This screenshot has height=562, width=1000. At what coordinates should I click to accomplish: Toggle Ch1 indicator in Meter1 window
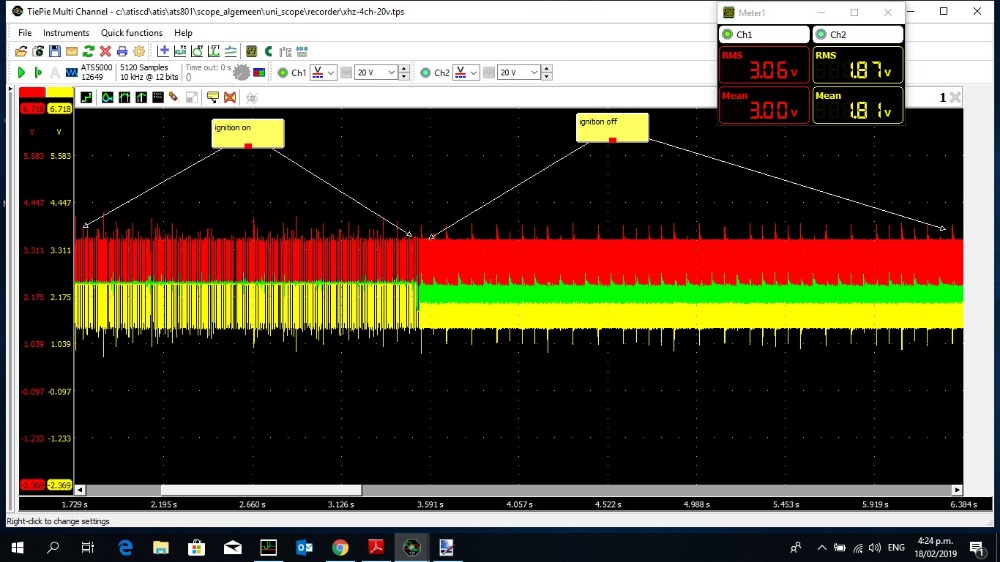coord(727,35)
